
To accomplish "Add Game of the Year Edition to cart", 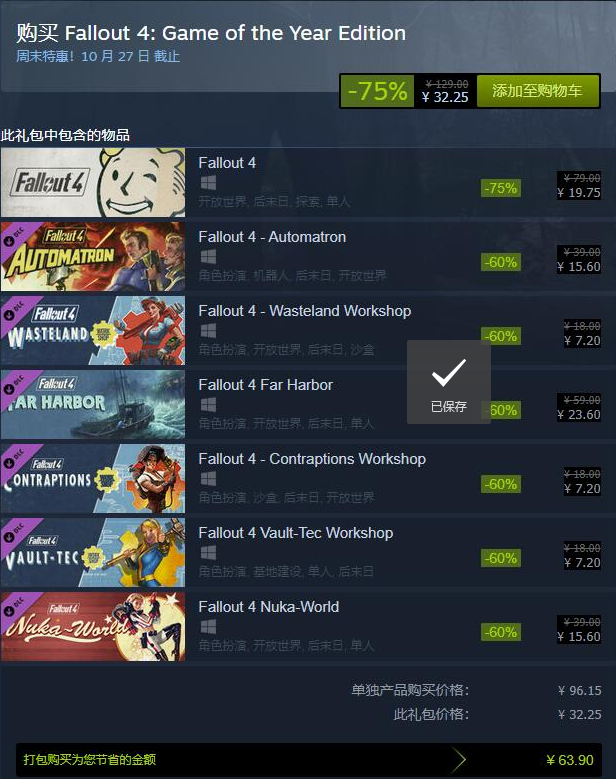I will pyautogui.click(x=538, y=91).
